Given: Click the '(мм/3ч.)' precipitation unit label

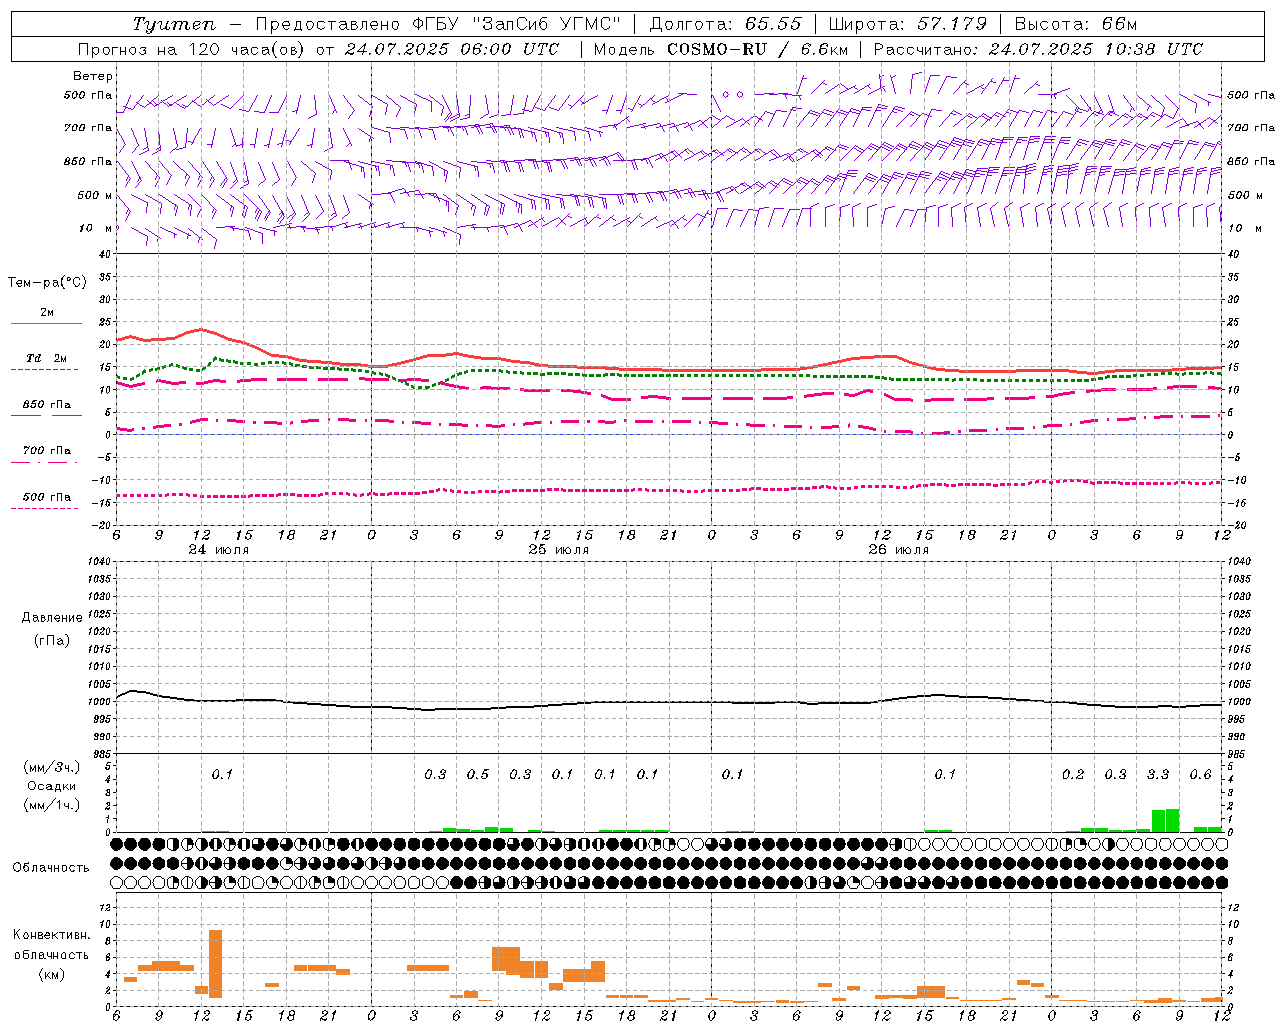Looking at the screenshot, I should click(51, 767).
